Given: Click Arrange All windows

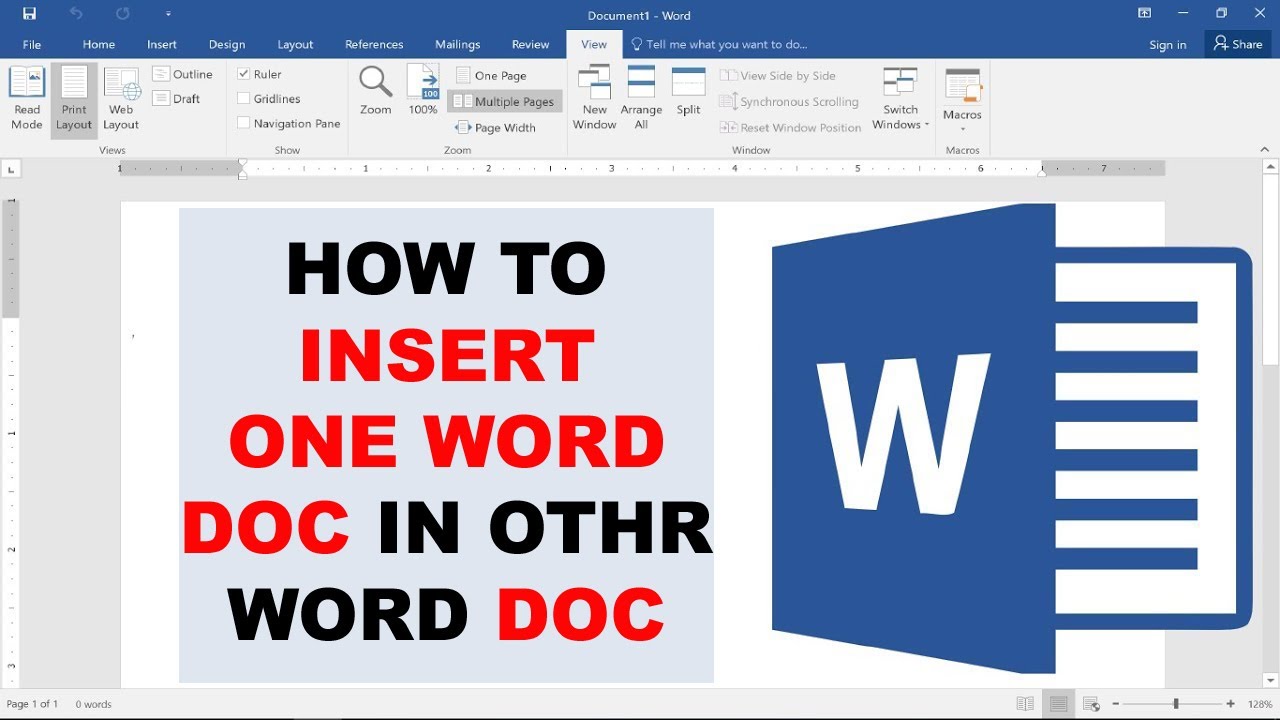Looking at the screenshot, I should coord(641,98).
